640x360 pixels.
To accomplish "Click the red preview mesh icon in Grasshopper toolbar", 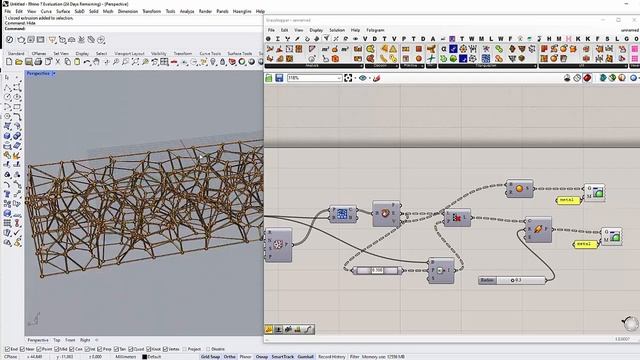I will click(x=587, y=78).
